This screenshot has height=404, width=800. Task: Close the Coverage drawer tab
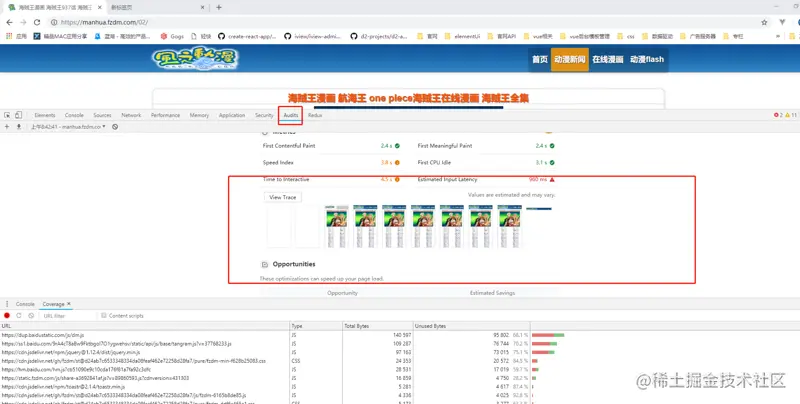tap(69, 304)
